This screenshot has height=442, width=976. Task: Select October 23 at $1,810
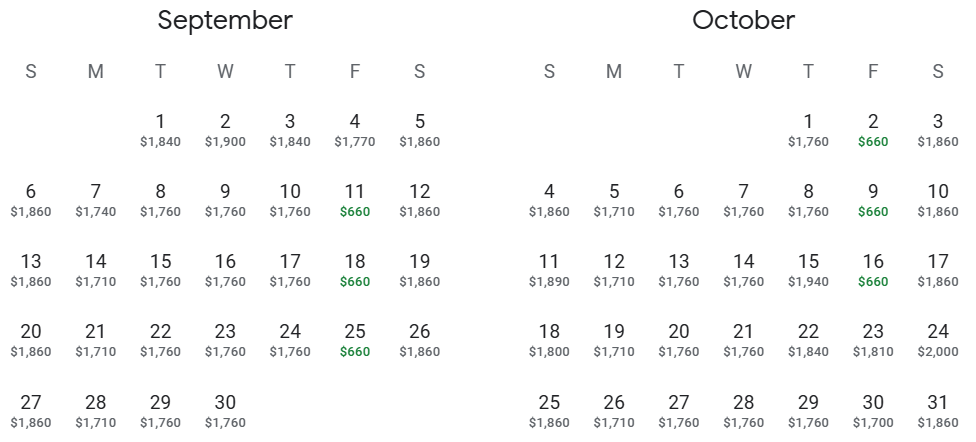pyautogui.click(x=873, y=339)
